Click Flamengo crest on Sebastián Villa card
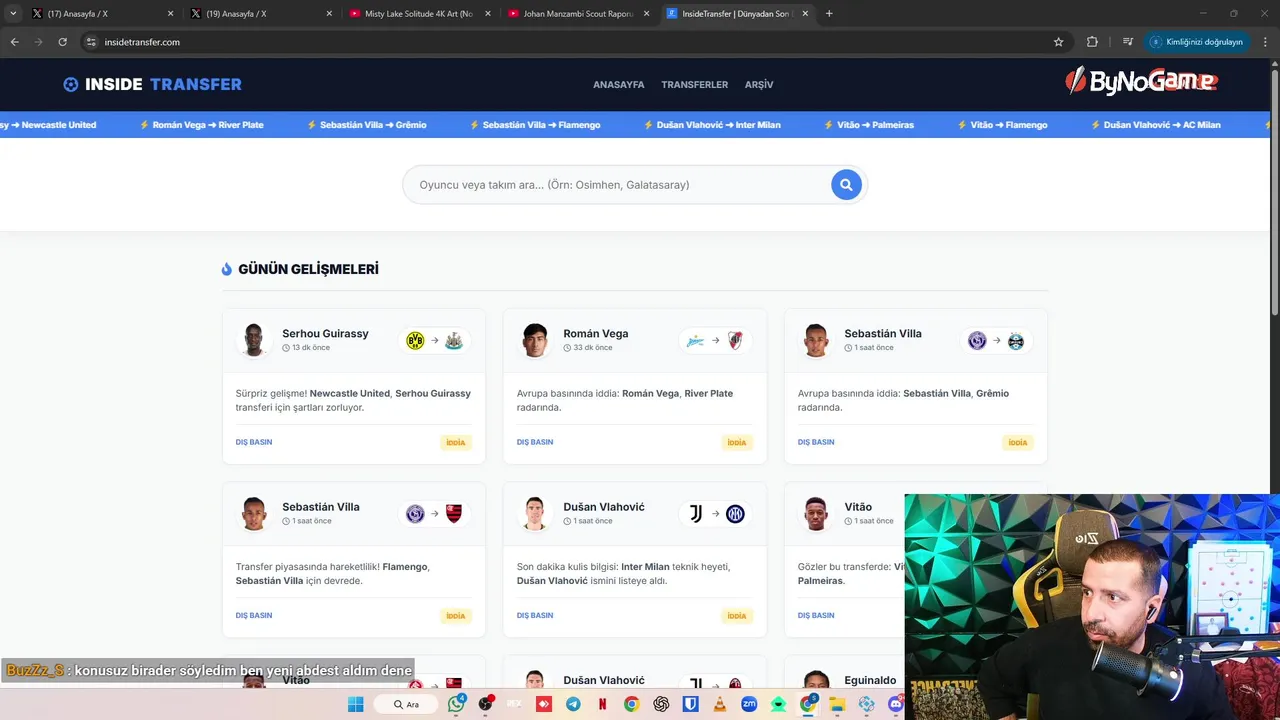 (x=454, y=514)
